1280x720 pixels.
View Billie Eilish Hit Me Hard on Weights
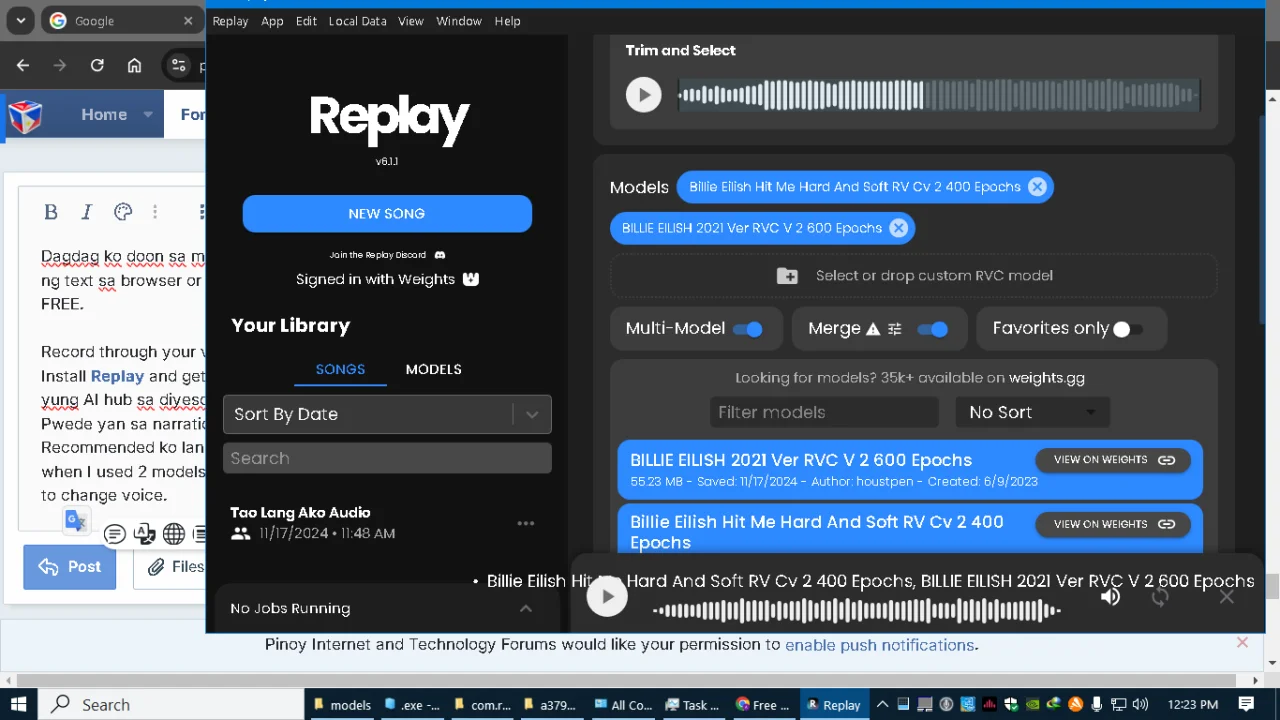point(1113,524)
